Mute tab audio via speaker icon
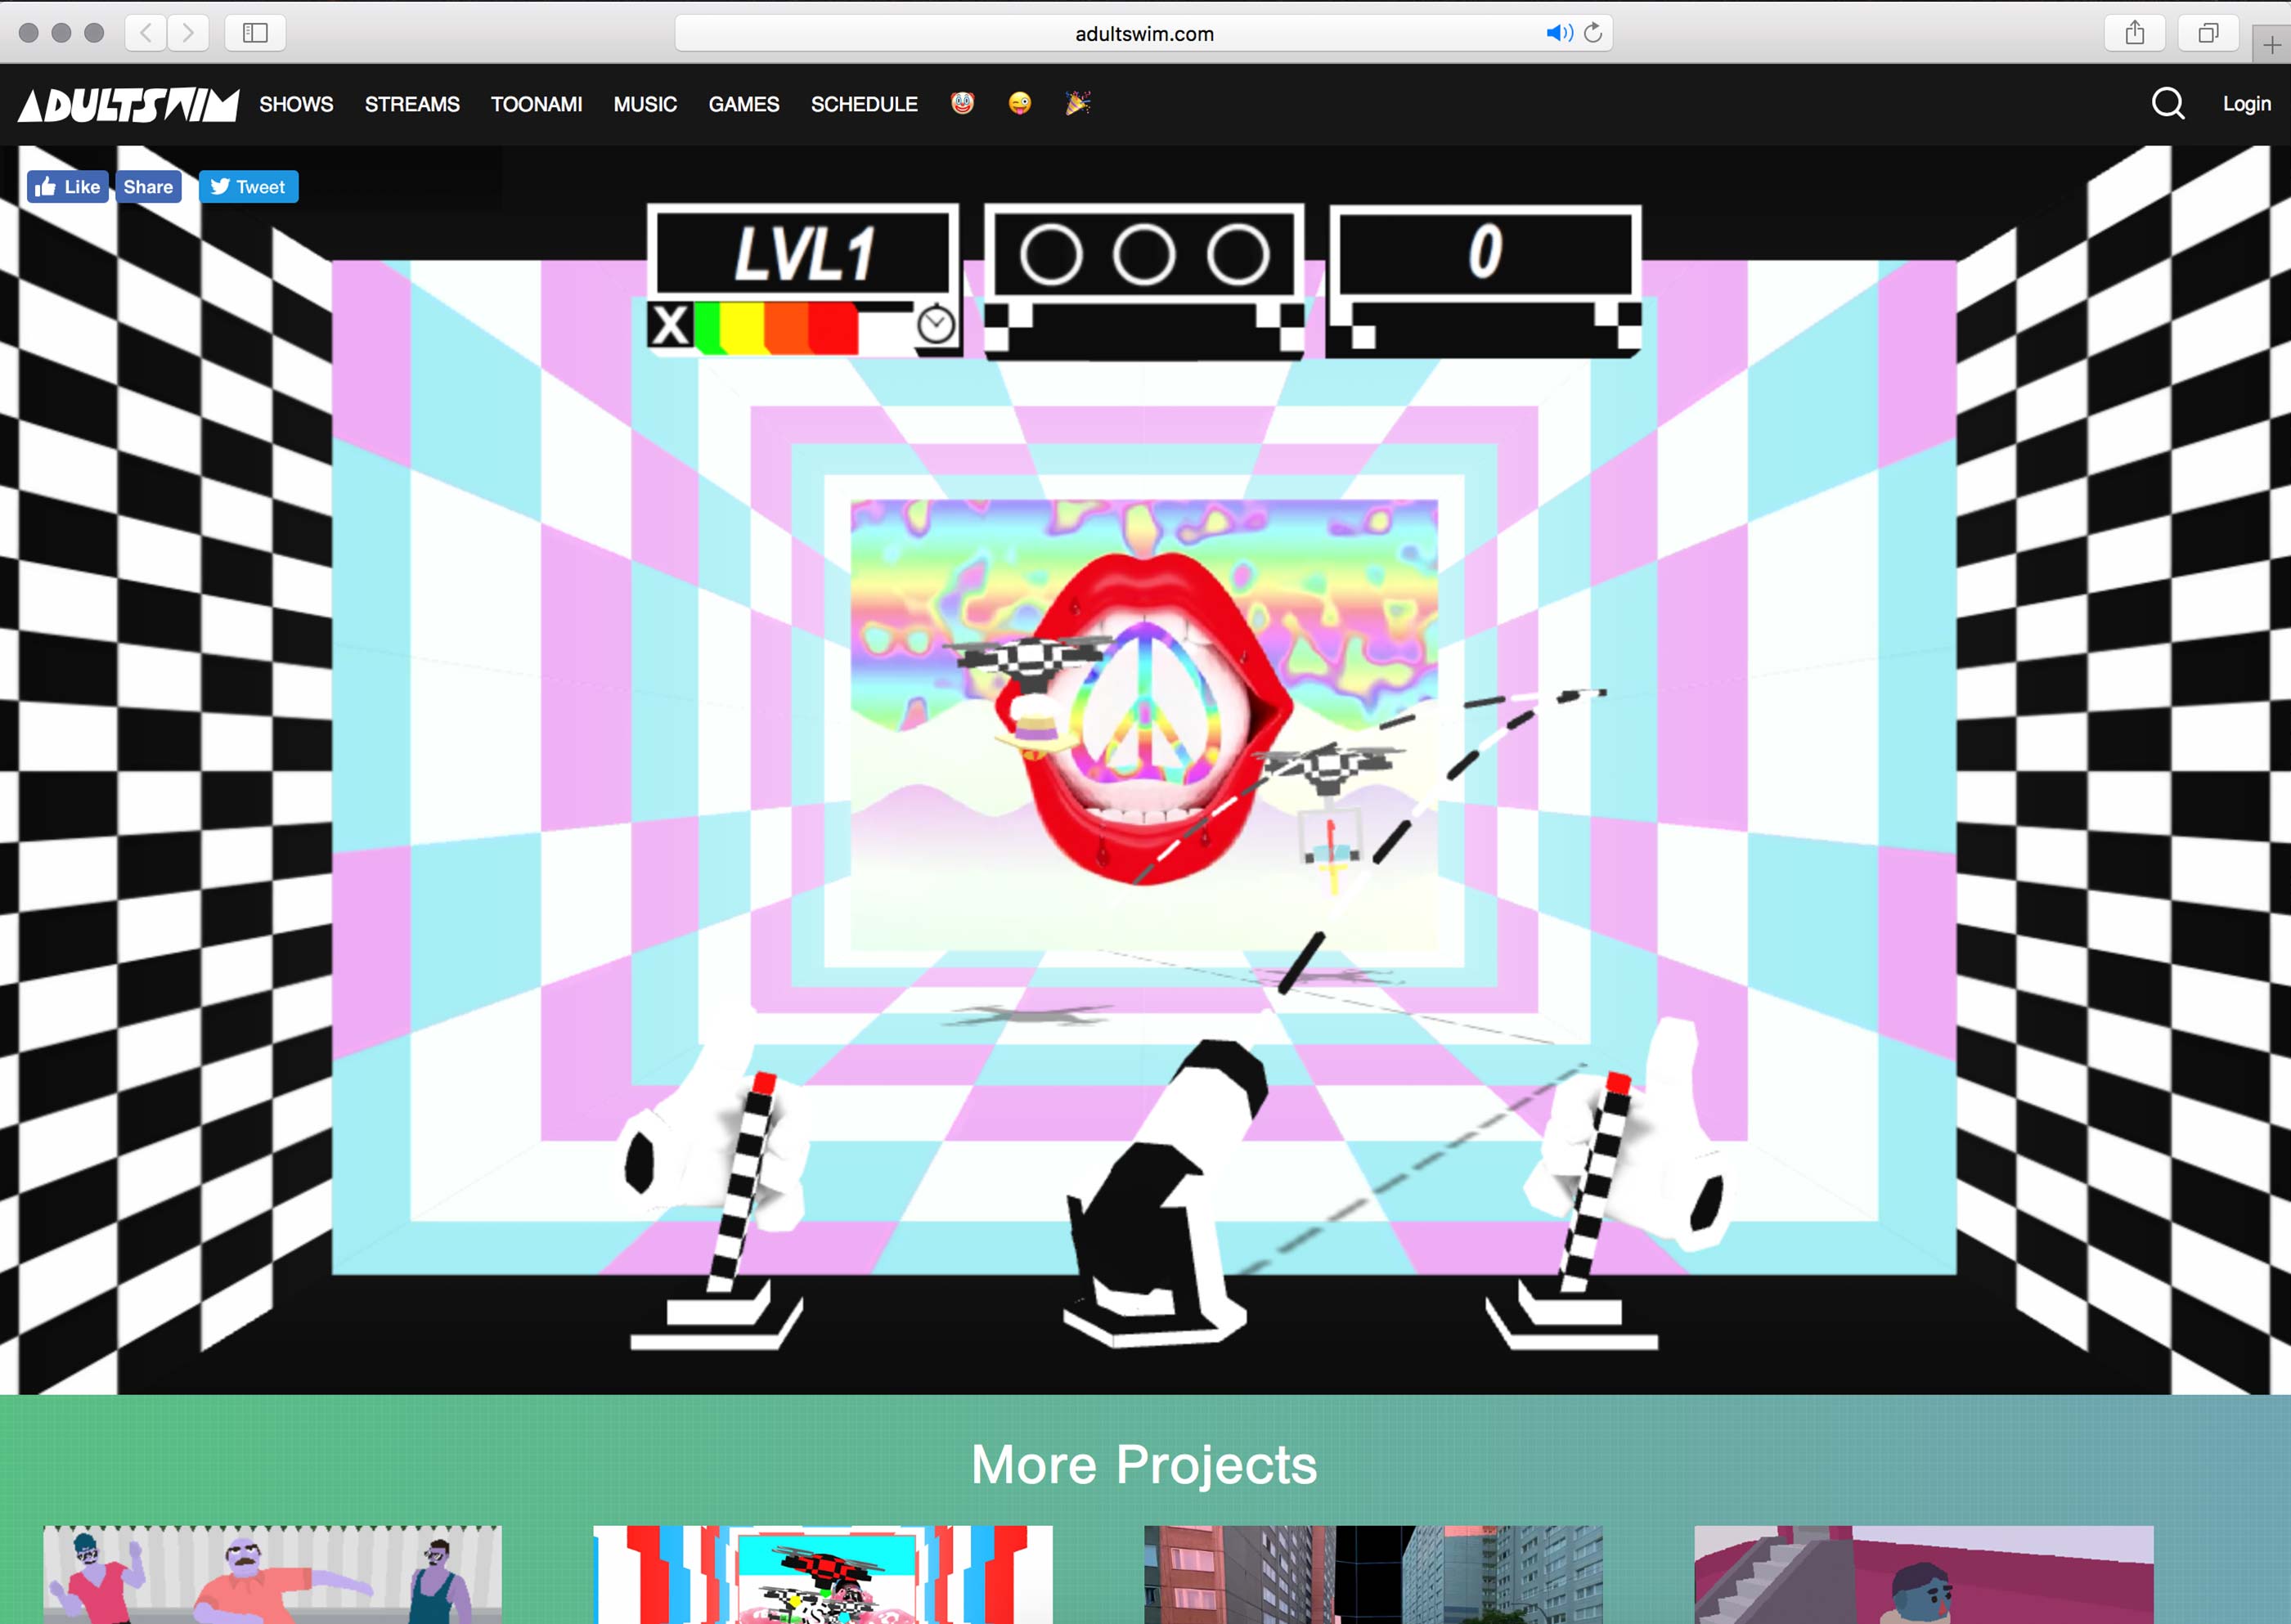Screen dimensions: 2291x1624 (x=1558, y=33)
